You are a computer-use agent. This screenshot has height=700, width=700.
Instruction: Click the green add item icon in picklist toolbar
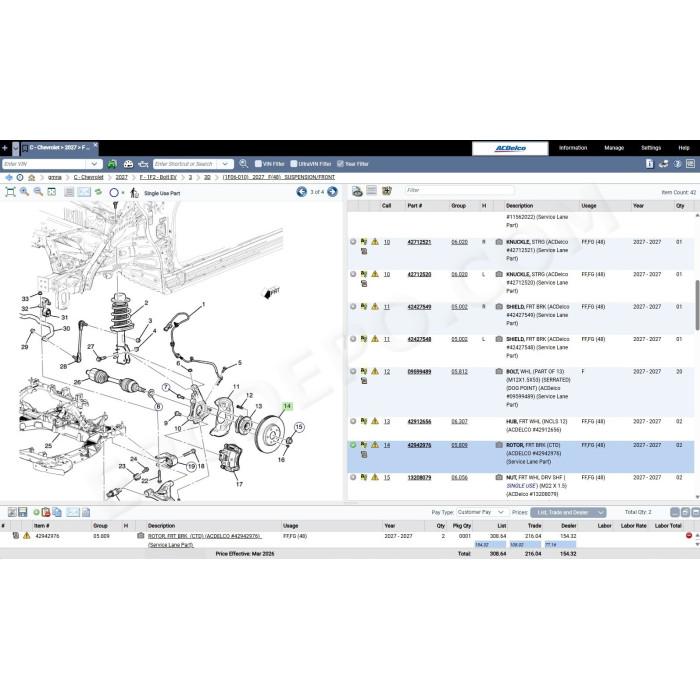[x=36, y=512]
